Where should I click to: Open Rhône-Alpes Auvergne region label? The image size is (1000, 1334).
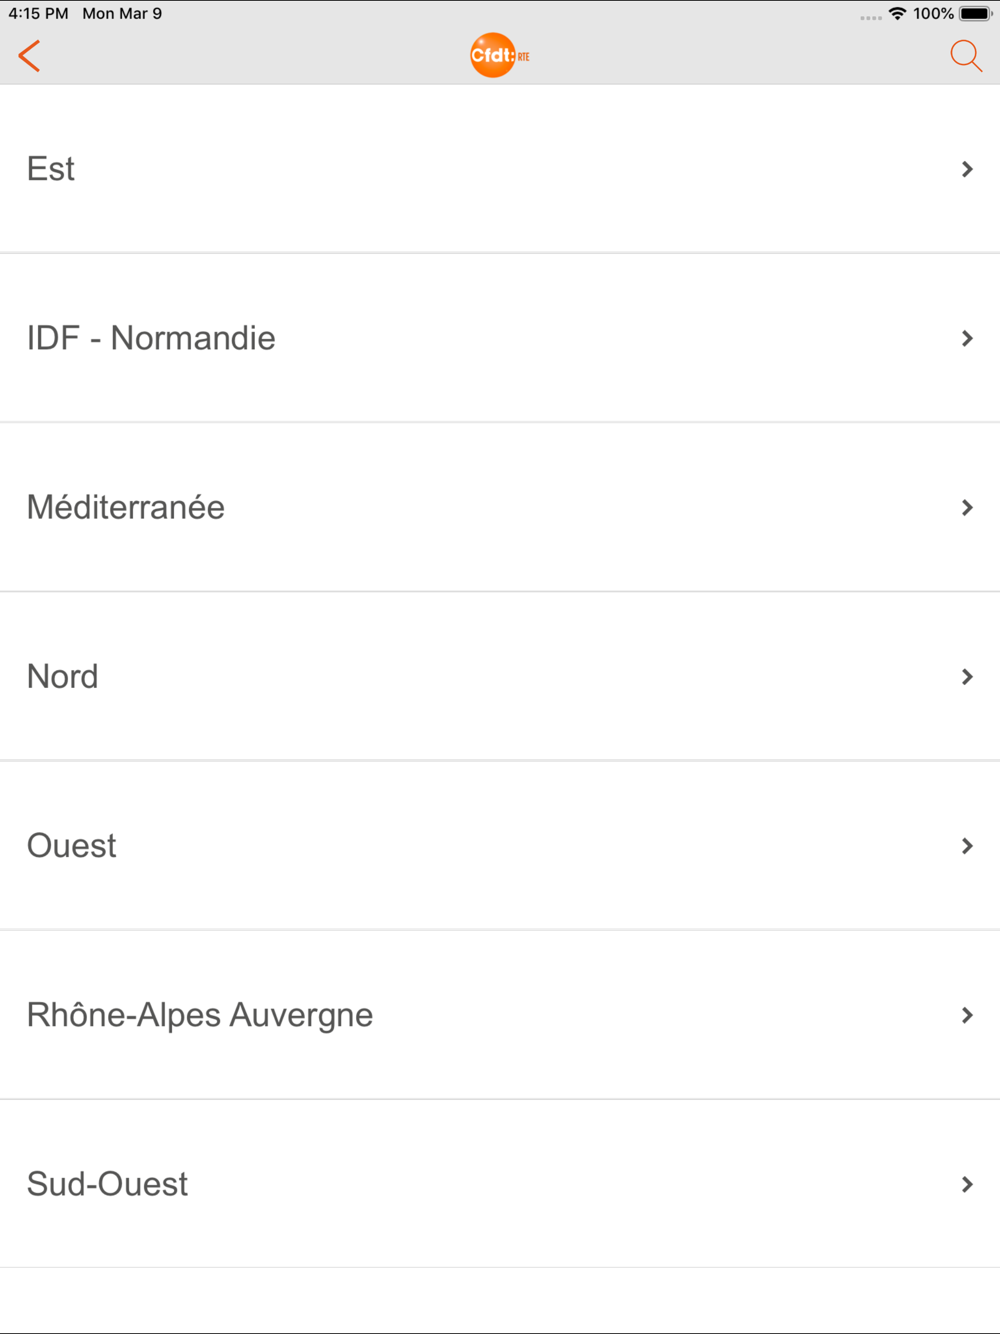coord(200,1015)
